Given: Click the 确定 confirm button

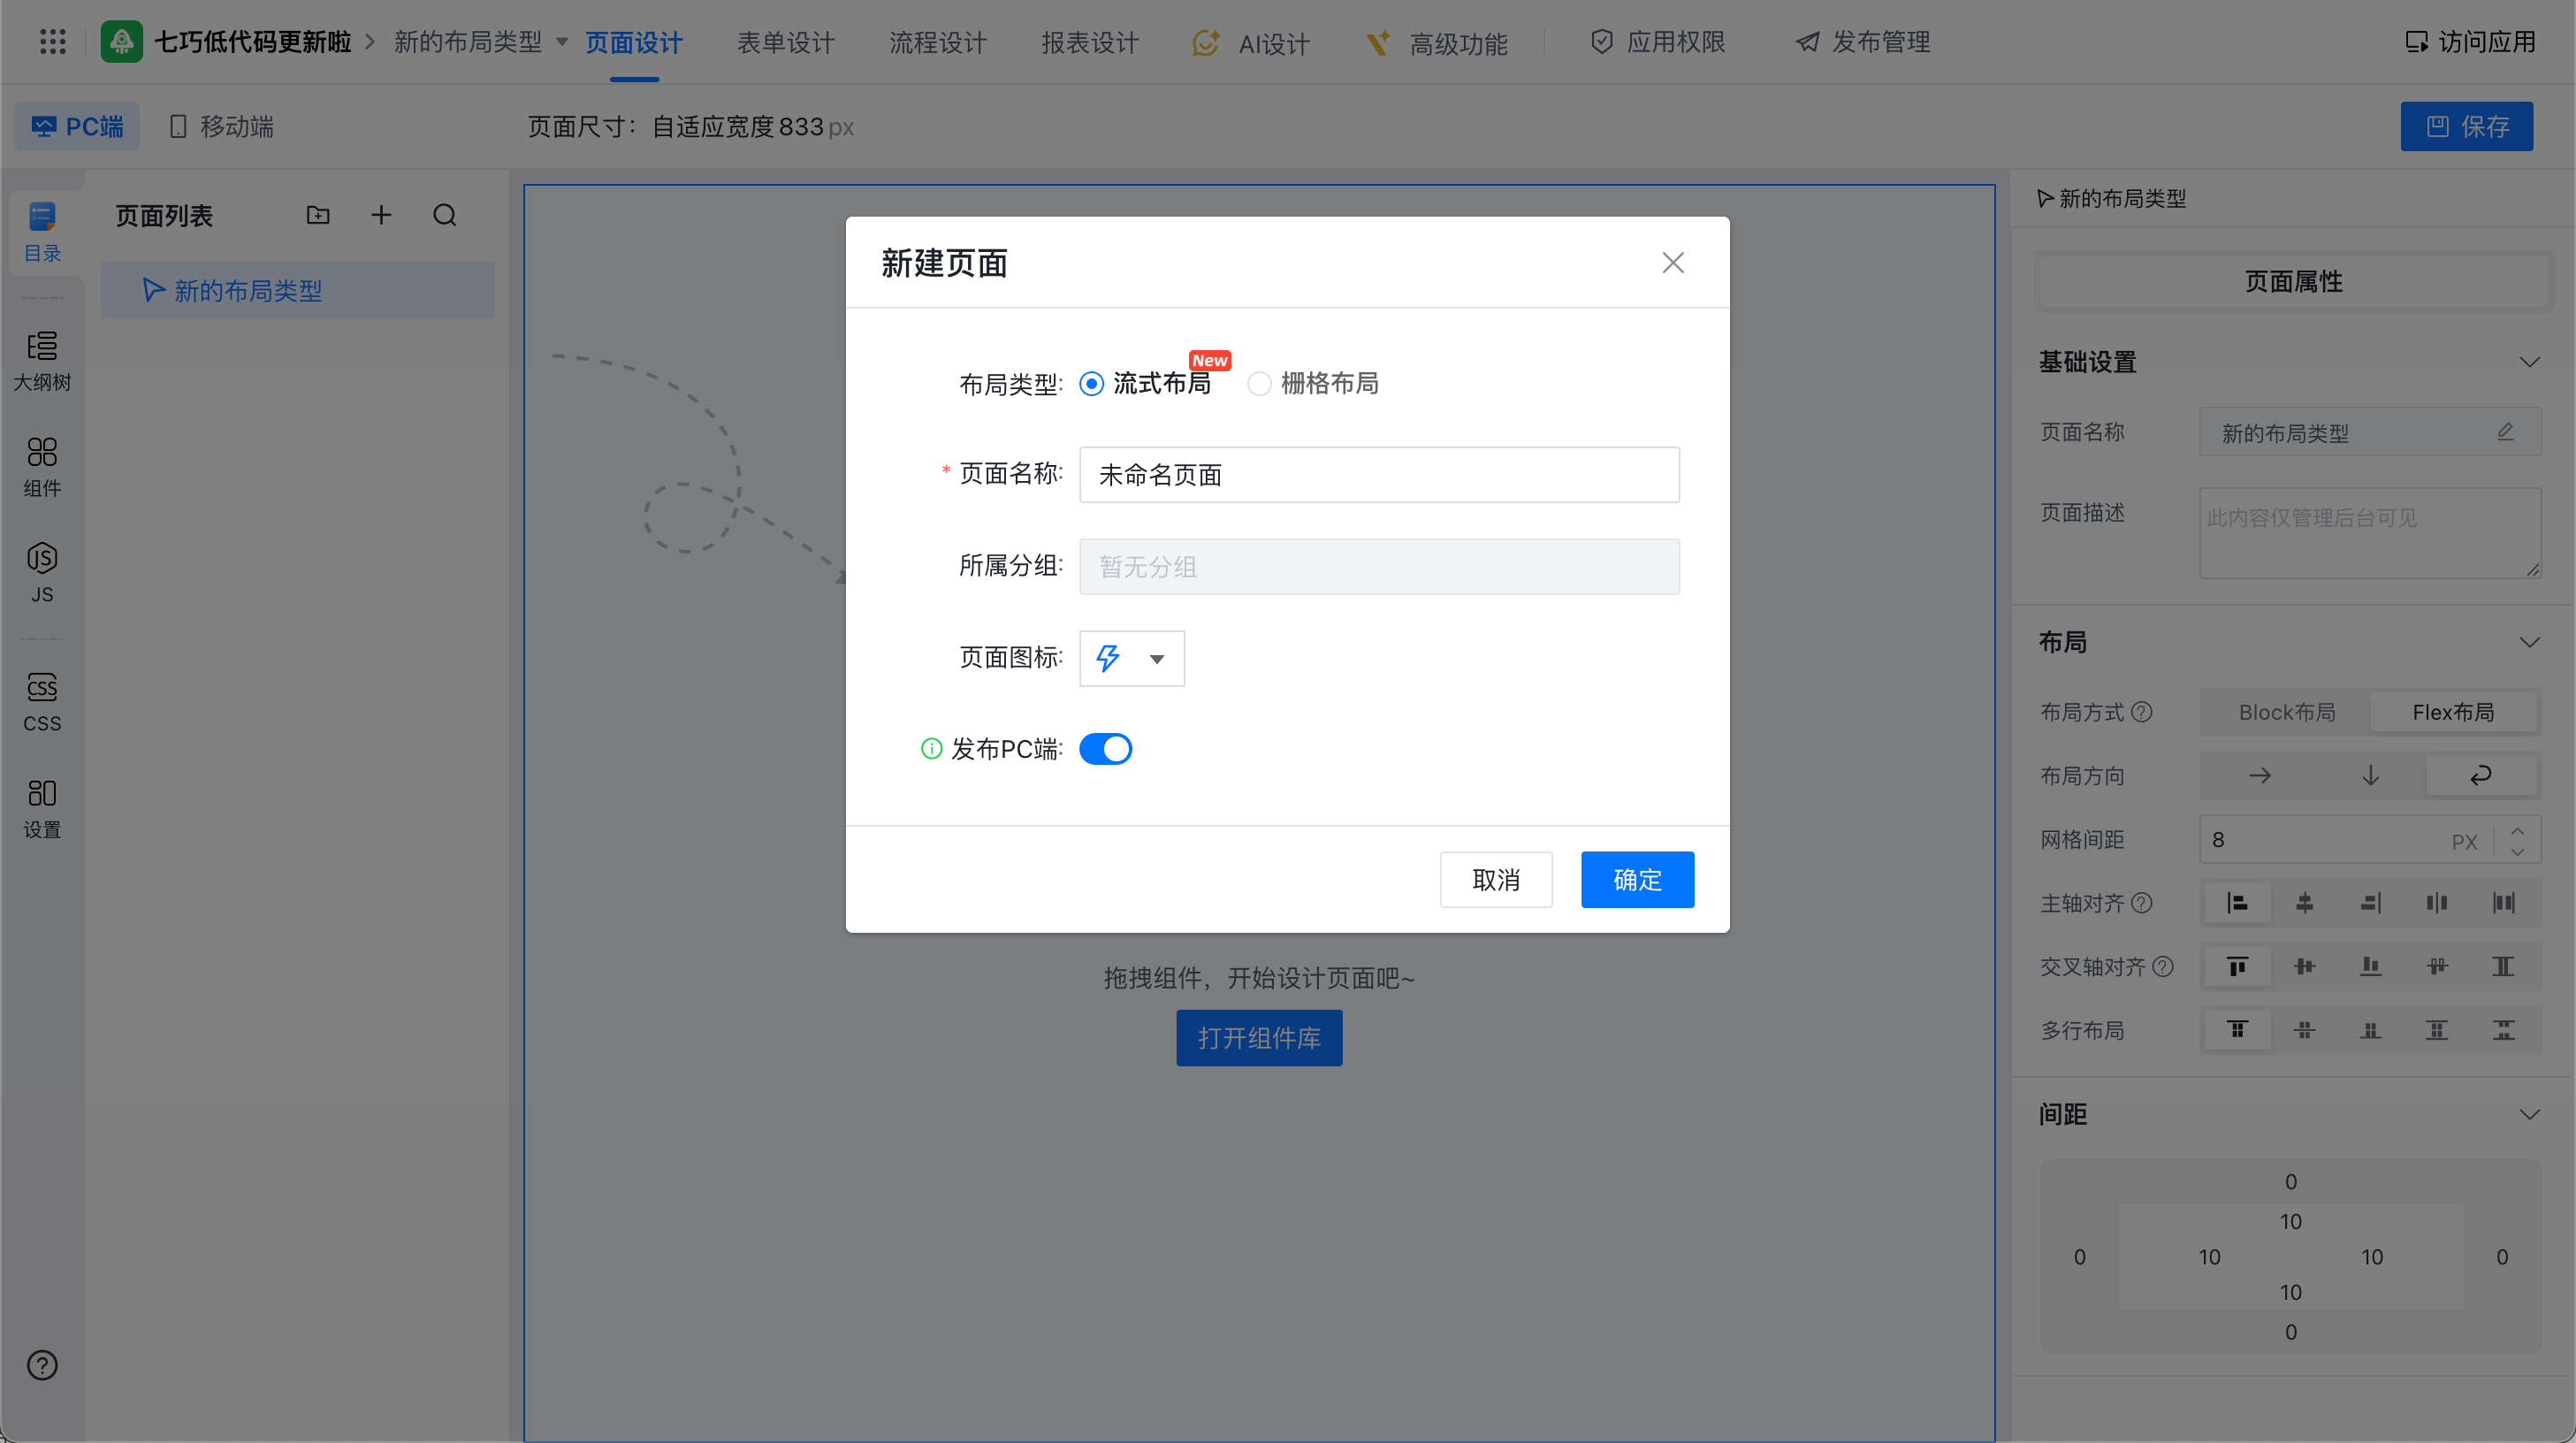Looking at the screenshot, I should [1637, 880].
